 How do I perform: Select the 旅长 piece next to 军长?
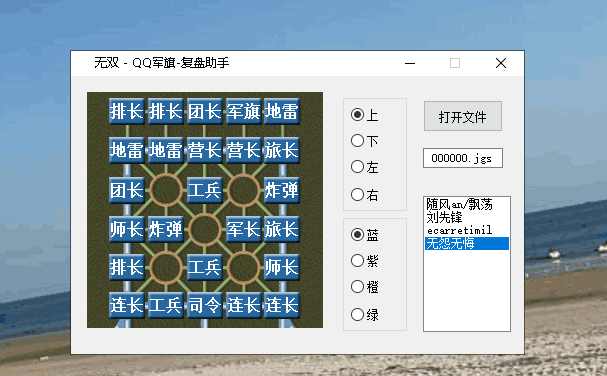point(282,229)
